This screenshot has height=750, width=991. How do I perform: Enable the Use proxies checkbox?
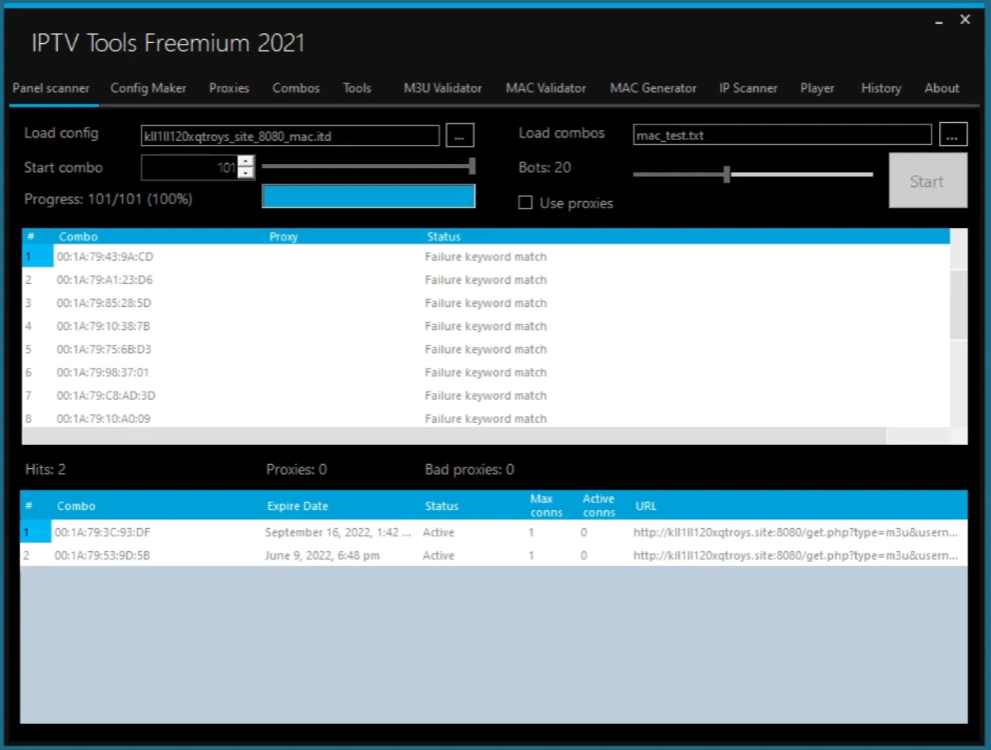(x=525, y=203)
